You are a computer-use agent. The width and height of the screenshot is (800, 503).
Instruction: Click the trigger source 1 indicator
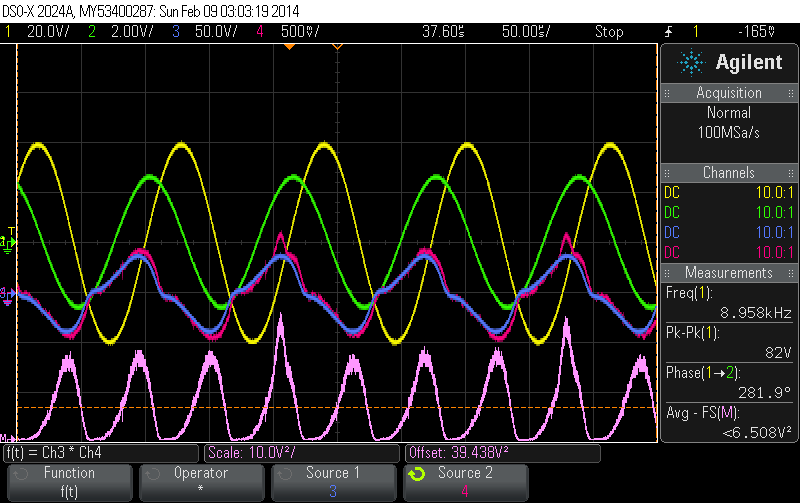pyautogui.click(x=695, y=32)
